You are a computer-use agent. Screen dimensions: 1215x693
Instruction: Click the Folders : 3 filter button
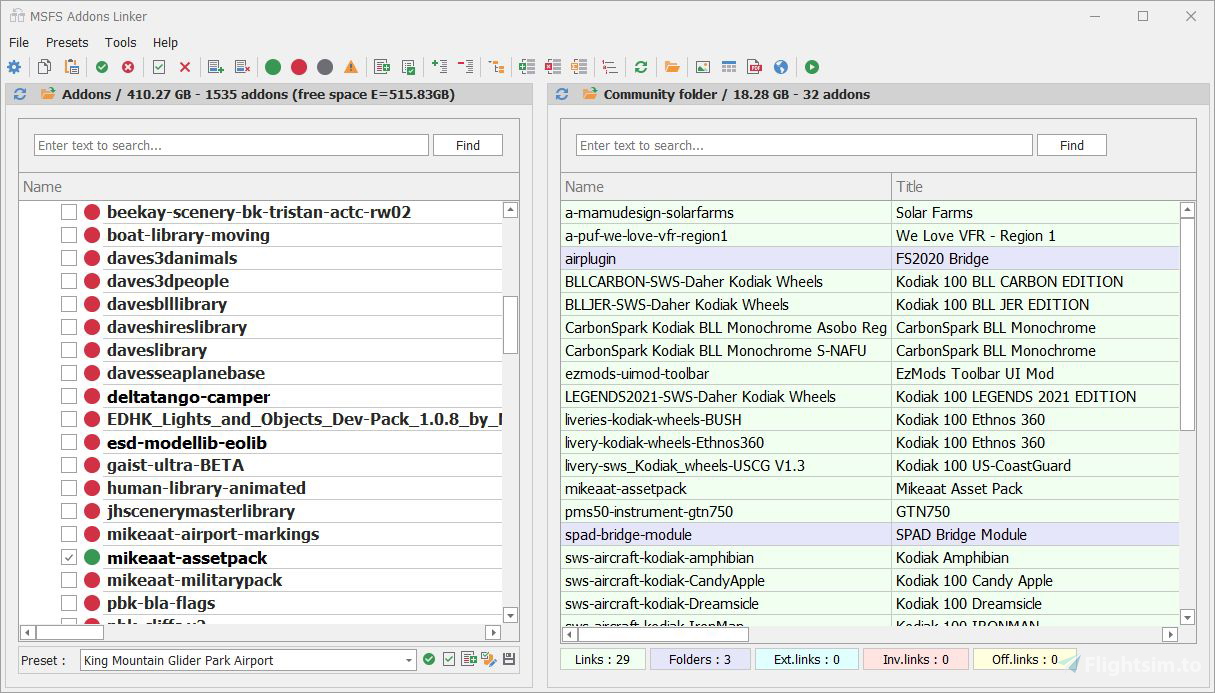coord(699,659)
